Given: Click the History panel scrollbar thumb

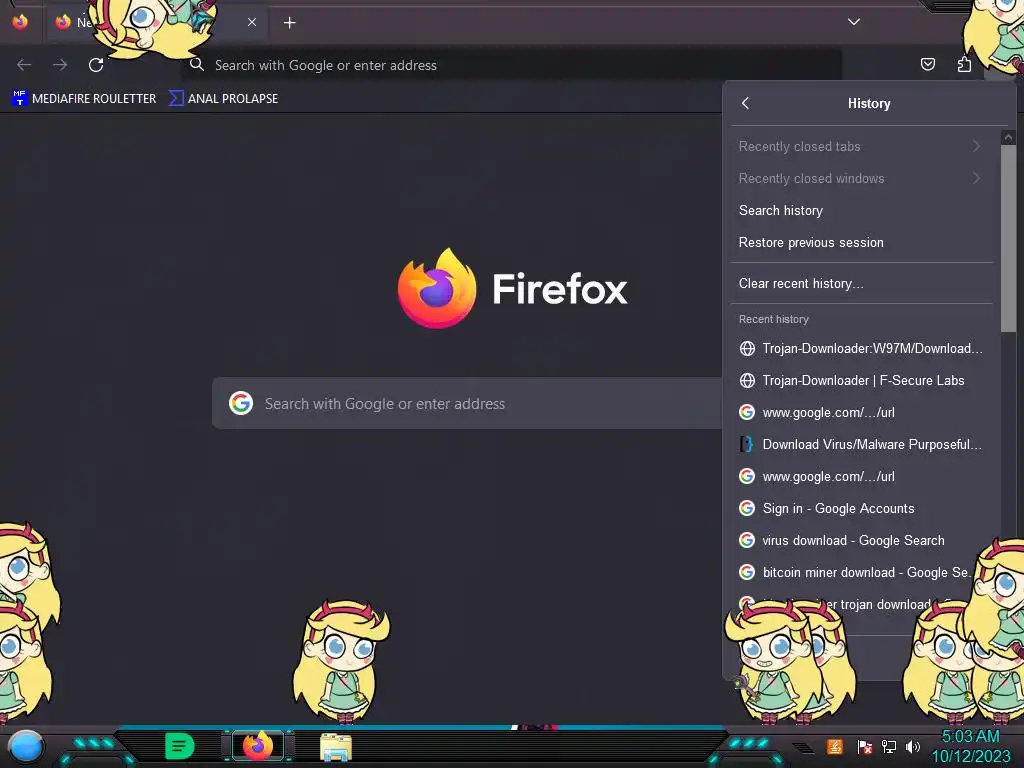Looking at the screenshot, I should (1008, 238).
